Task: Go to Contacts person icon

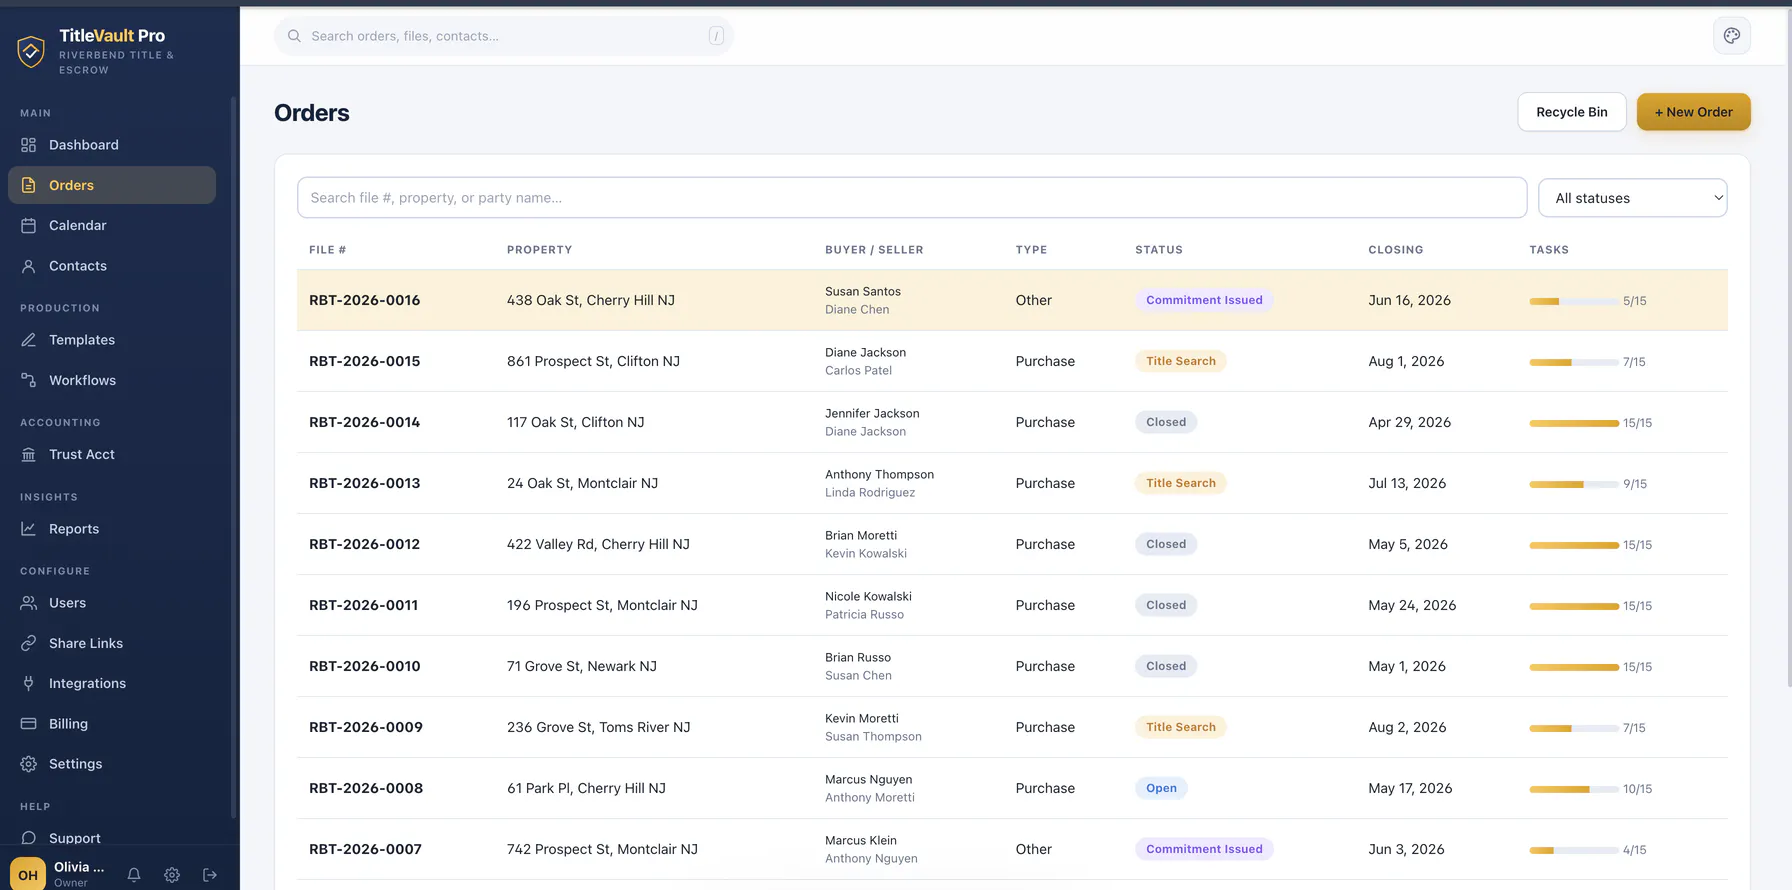Action: click(x=29, y=266)
